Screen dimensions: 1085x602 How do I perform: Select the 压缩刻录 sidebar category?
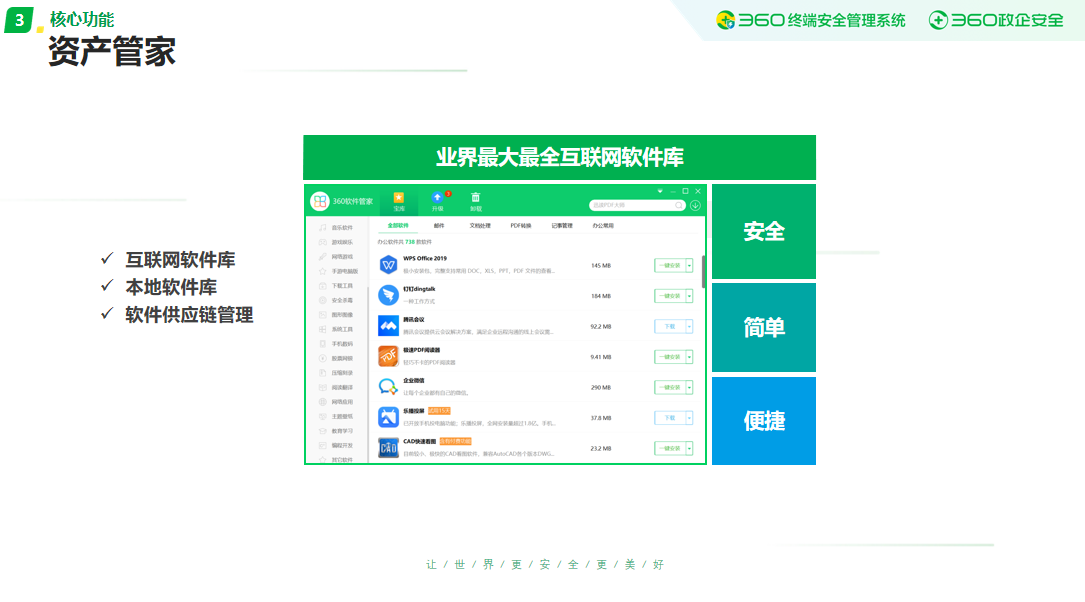pos(337,373)
